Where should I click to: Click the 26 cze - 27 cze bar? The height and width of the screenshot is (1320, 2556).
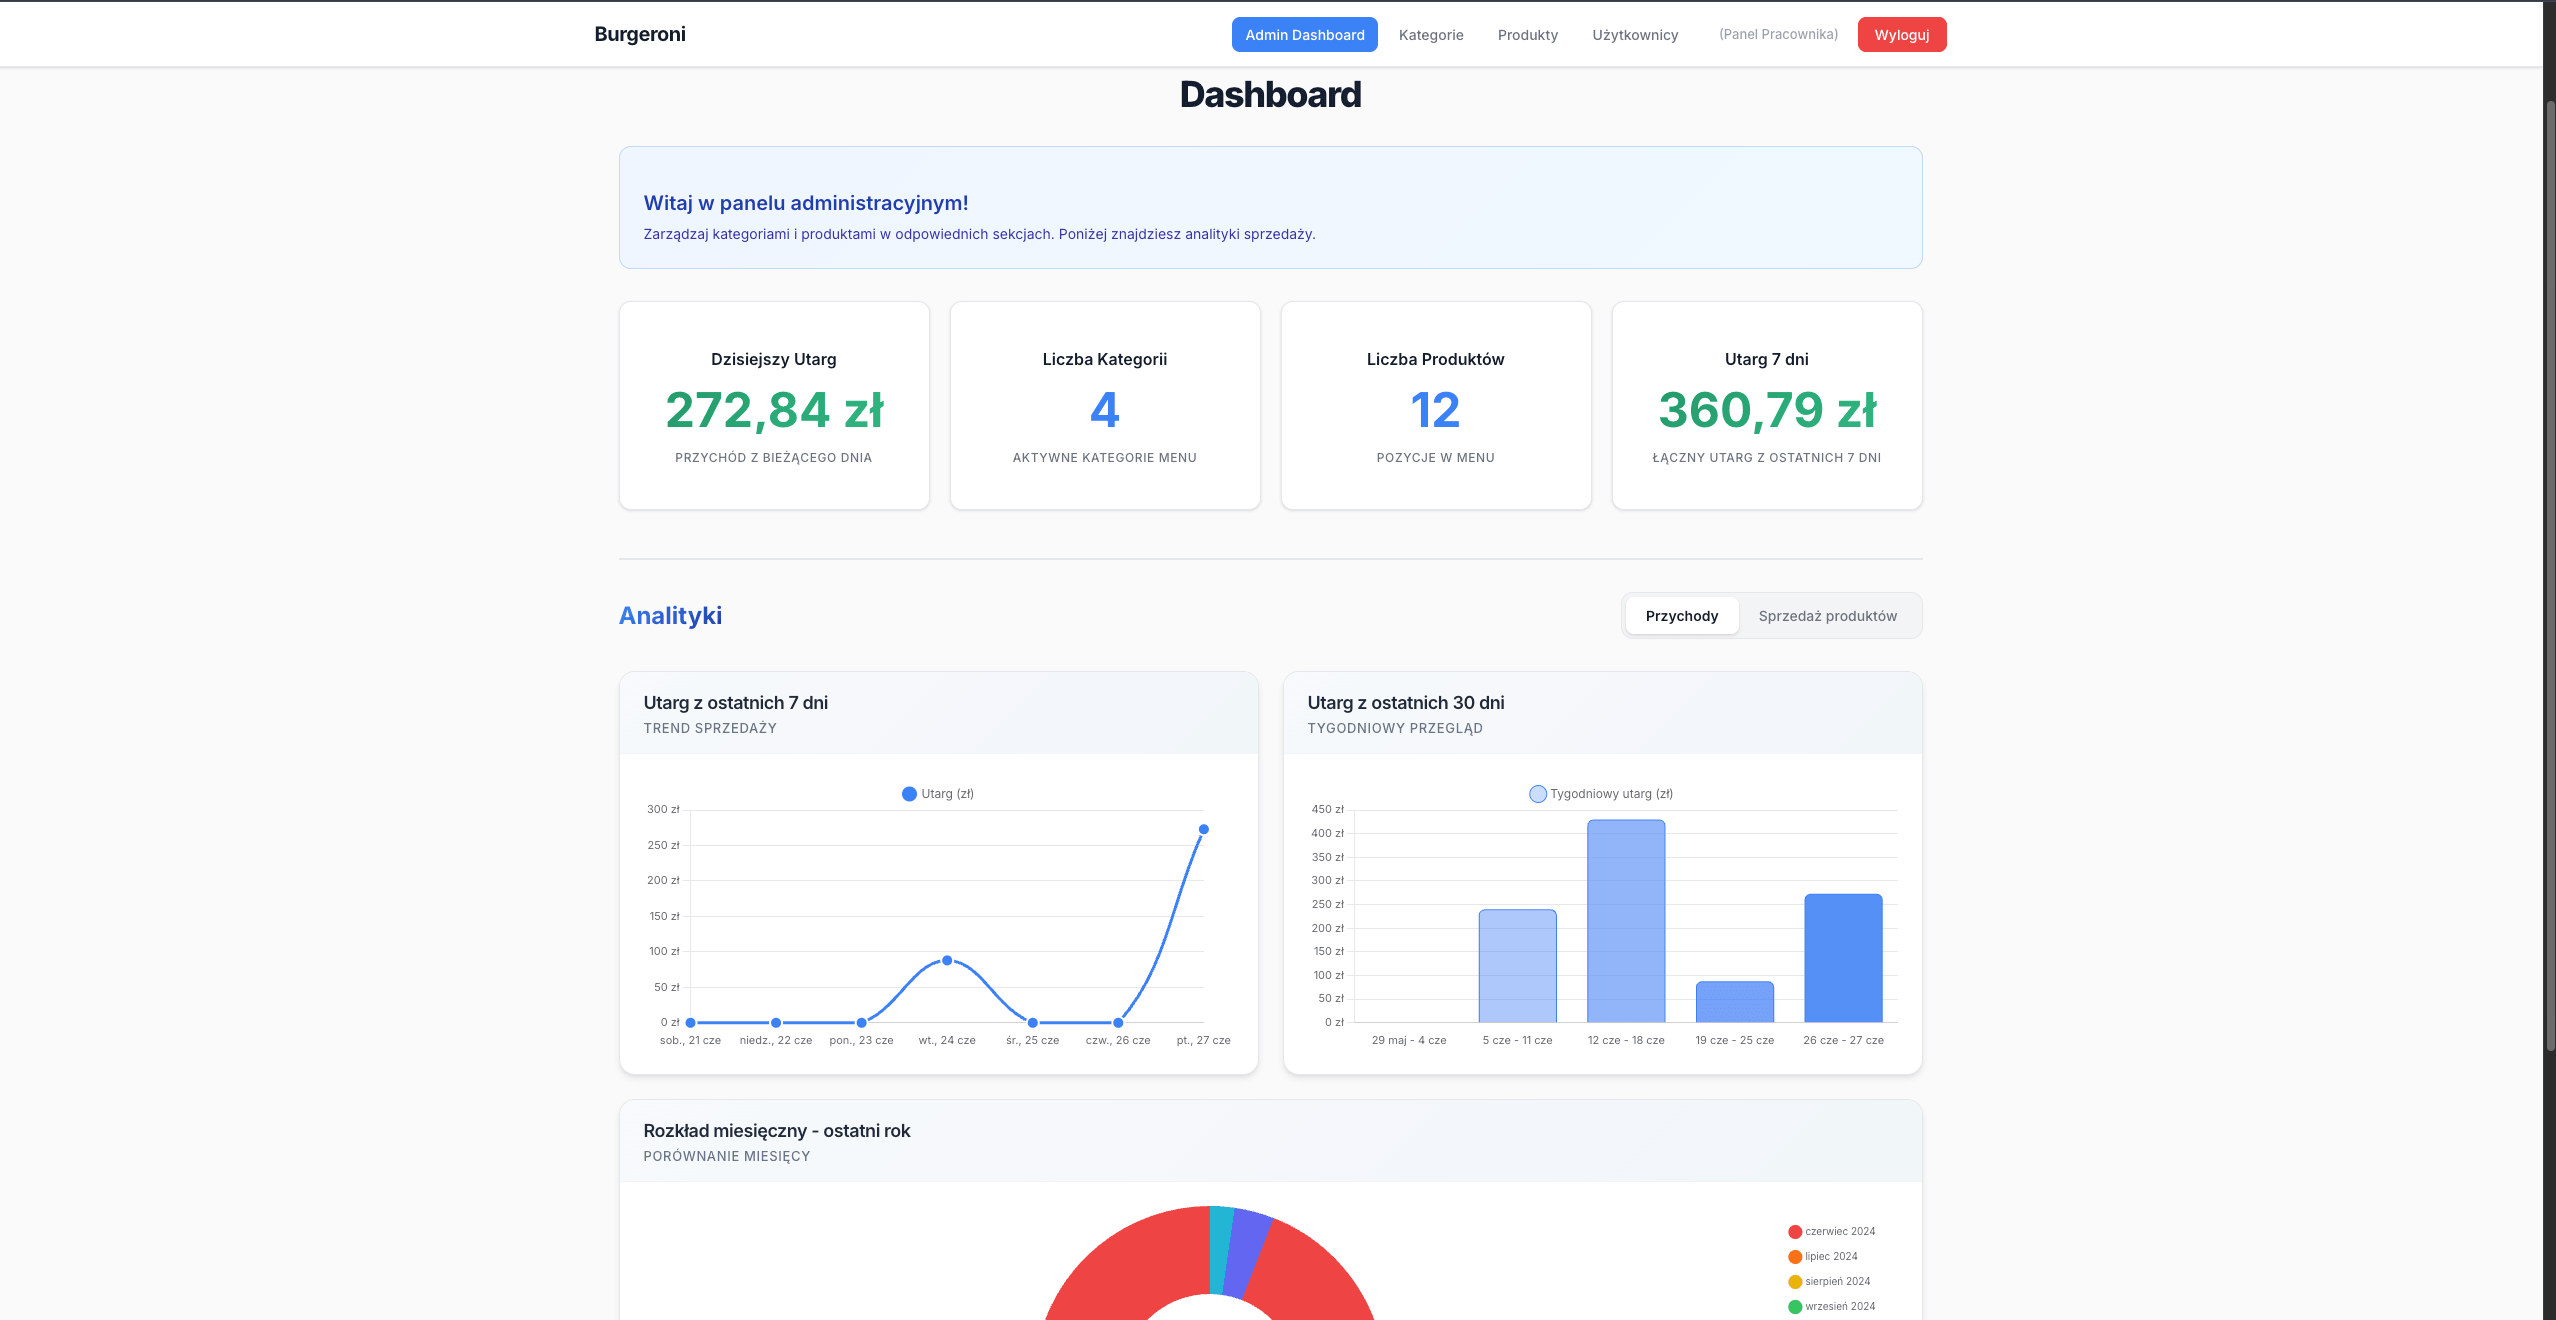(1843, 958)
